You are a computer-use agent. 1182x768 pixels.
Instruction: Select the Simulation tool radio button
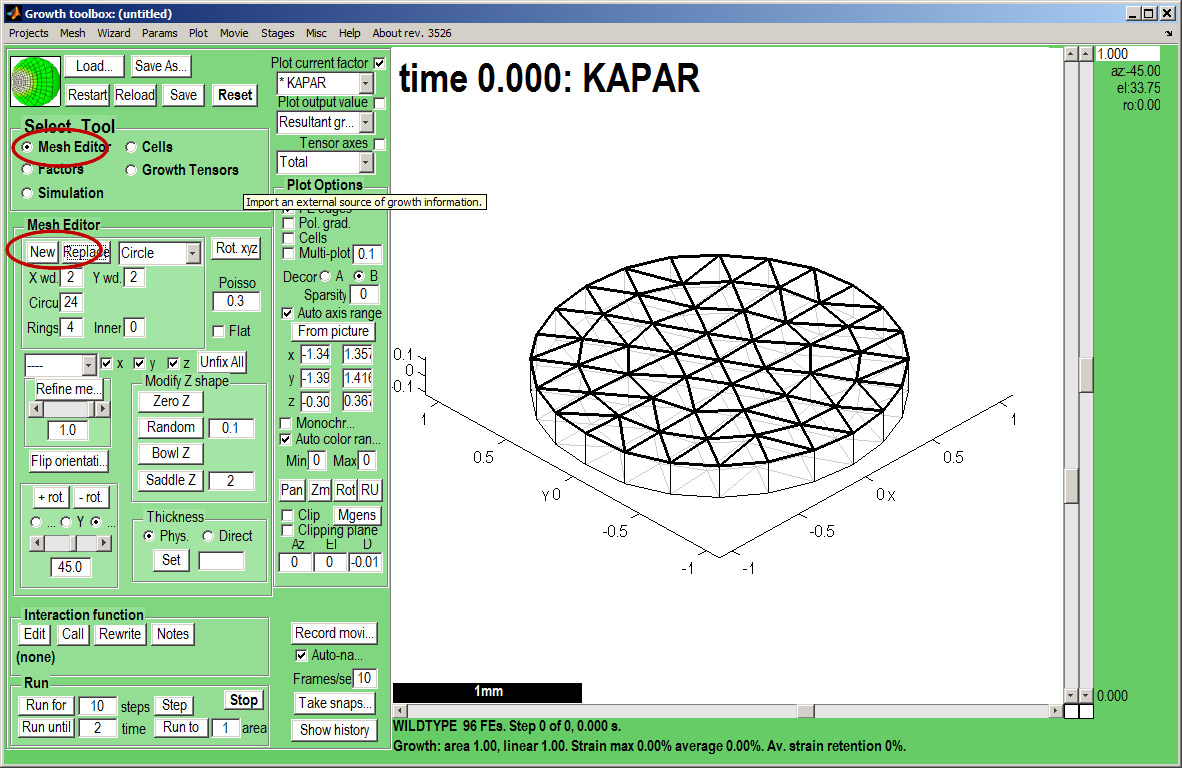pyautogui.click(x=27, y=193)
